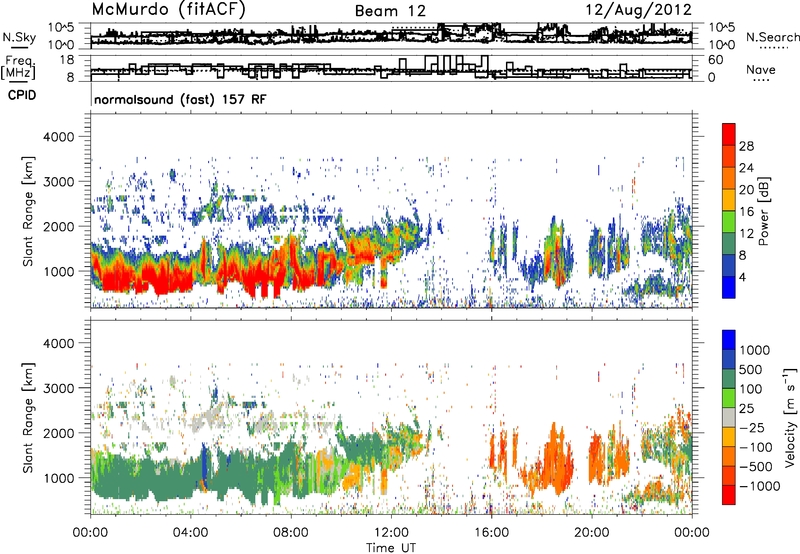Click the 1000 tick of the velocity panel
The height and width of the screenshot is (554, 800).
click(59, 478)
